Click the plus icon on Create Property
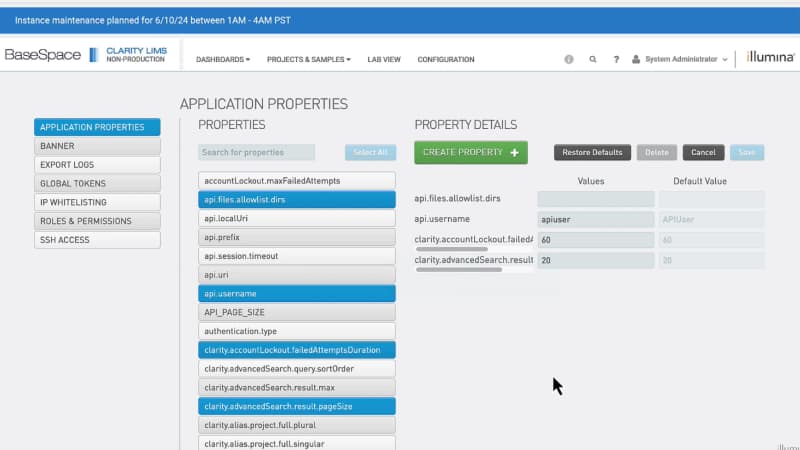This screenshot has height=450, width=800. pos(514,153)
